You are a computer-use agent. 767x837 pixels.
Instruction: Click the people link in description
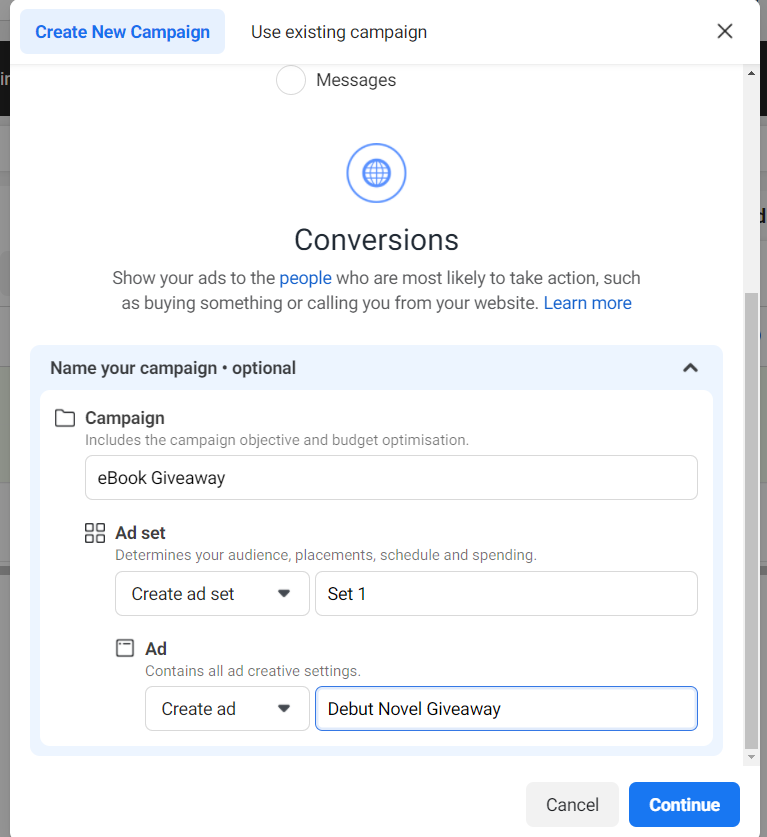point(305,278)
